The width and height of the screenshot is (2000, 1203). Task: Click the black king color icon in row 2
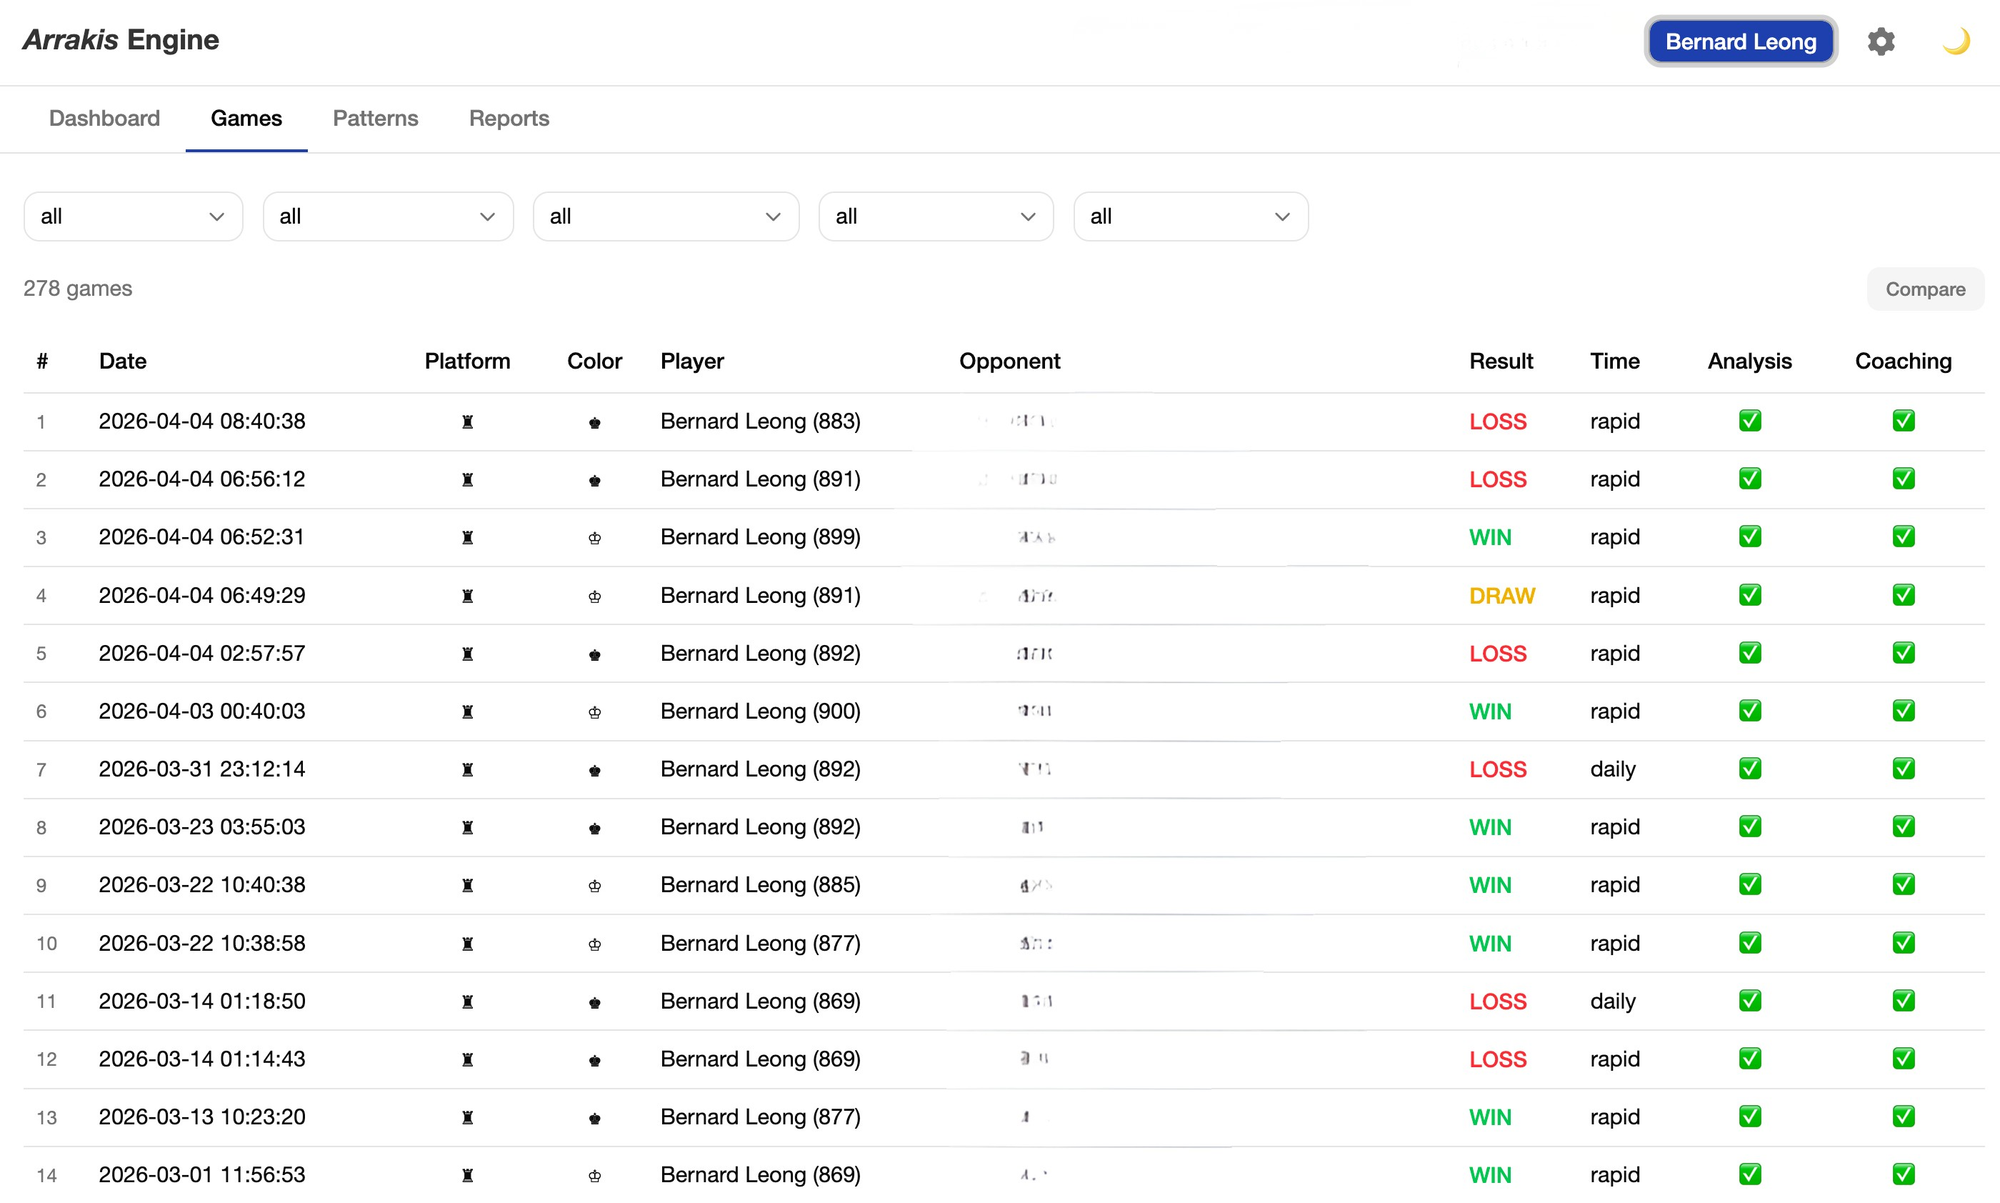[595, 480]
